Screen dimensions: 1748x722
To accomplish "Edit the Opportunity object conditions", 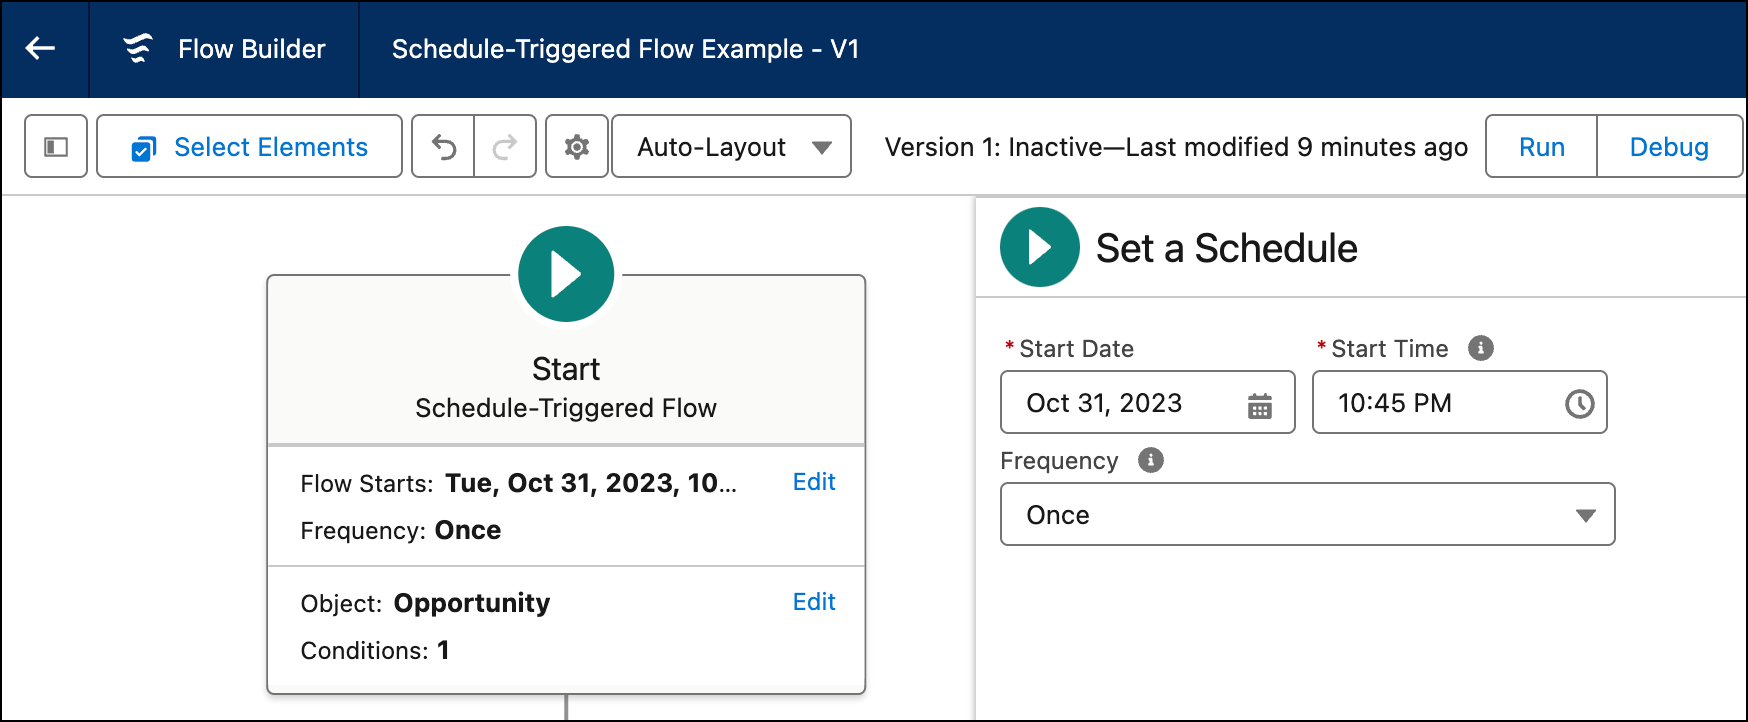I will (x=814, y=602).
